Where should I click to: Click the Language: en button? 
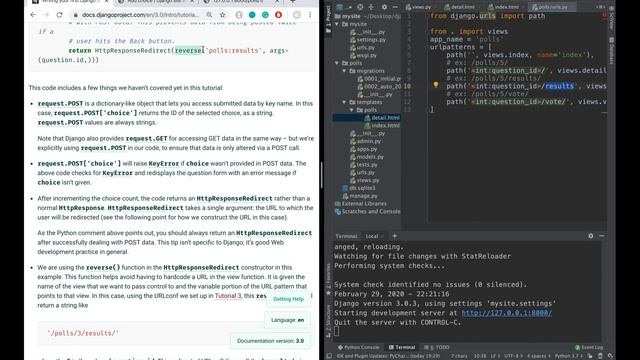tap(287, 320)
